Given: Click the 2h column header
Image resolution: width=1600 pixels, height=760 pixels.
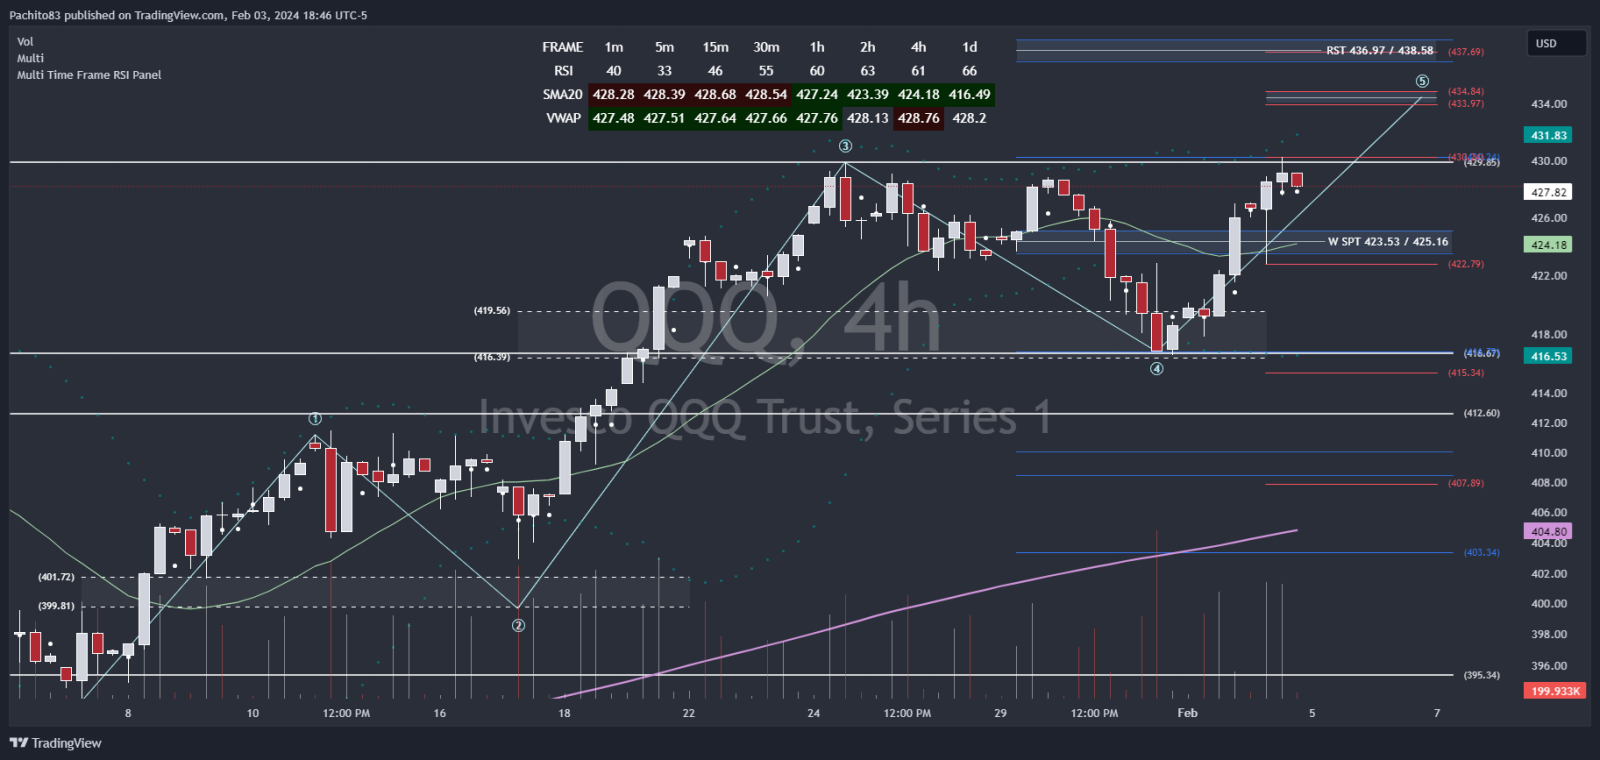Looking at the screenshot, I should (x=868, y=47).
